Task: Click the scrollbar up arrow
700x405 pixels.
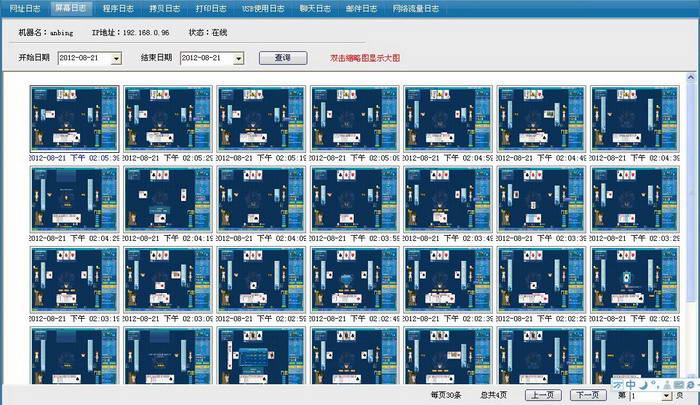Action: (x=691, y=77)
